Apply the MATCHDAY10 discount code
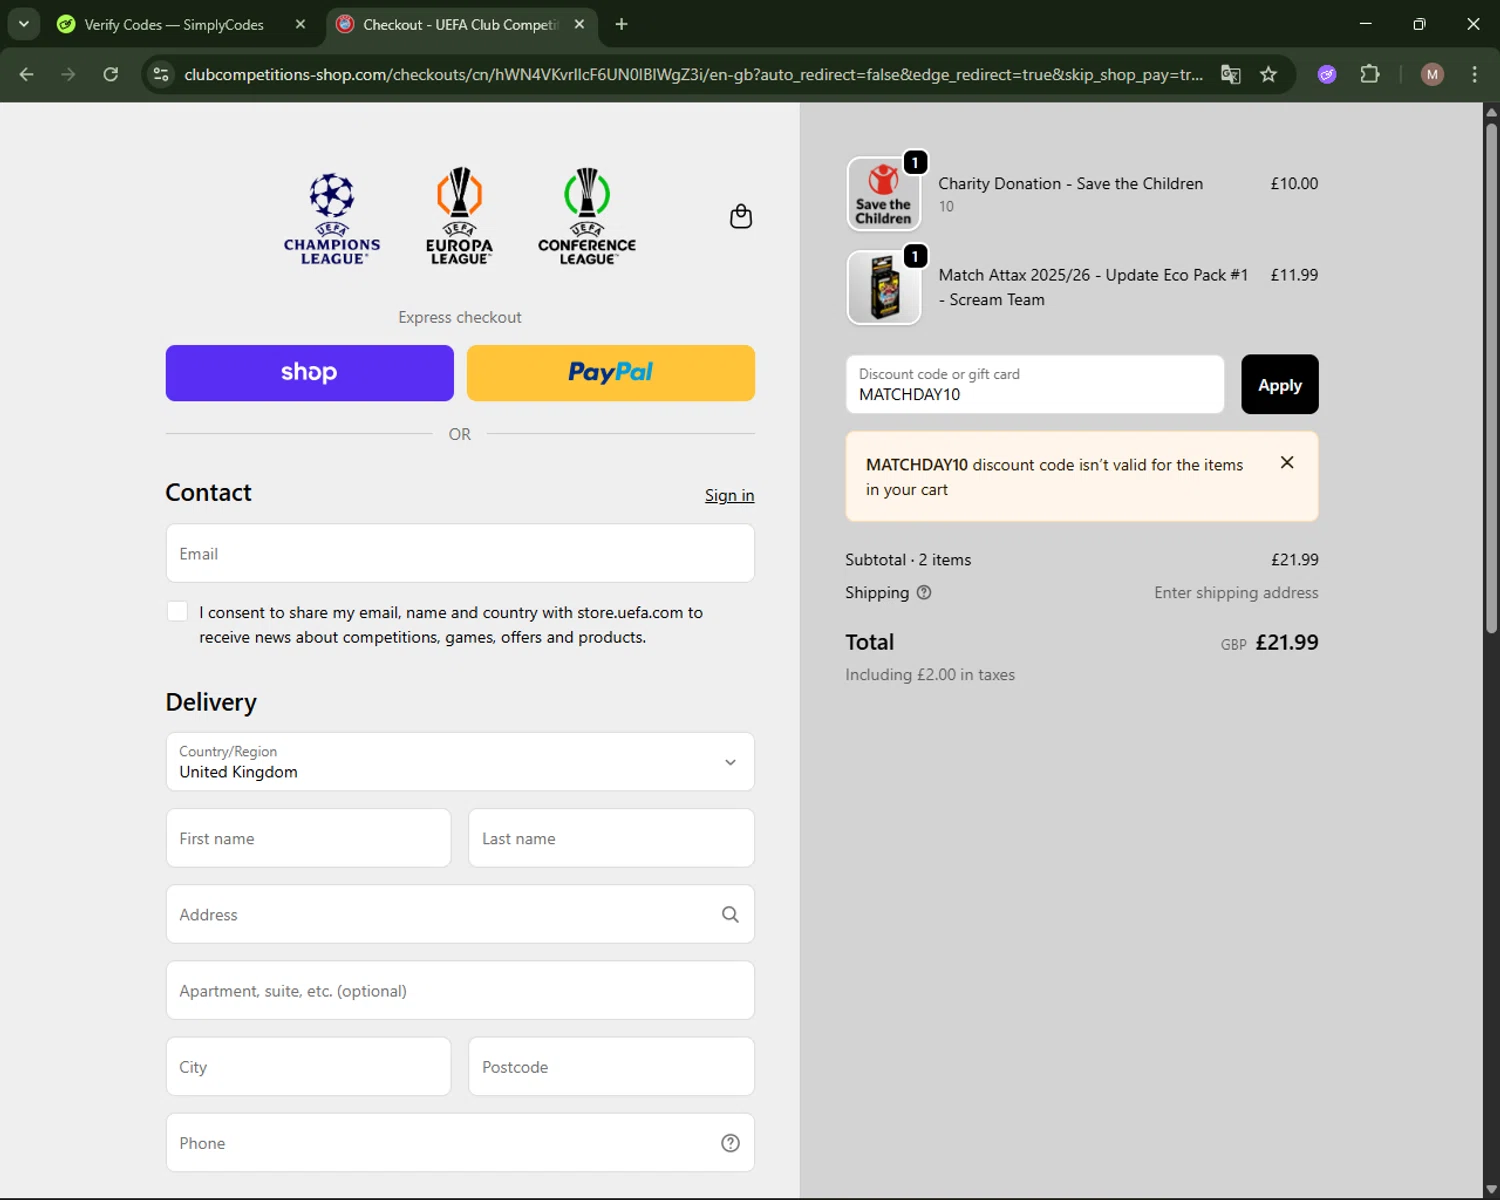Viewport: 1500px width, 1200px height. [x=1280, y=384]
